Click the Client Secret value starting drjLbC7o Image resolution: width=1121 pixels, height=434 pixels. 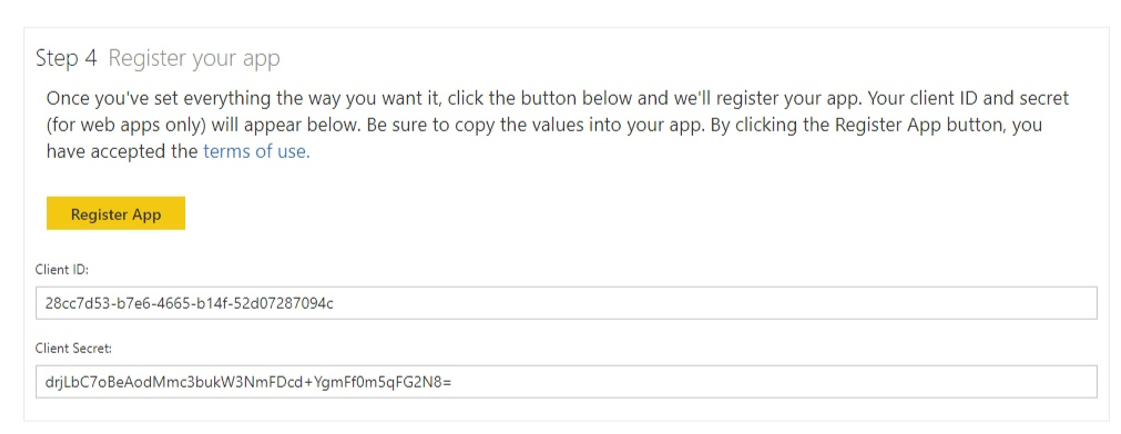click(248, 381)
